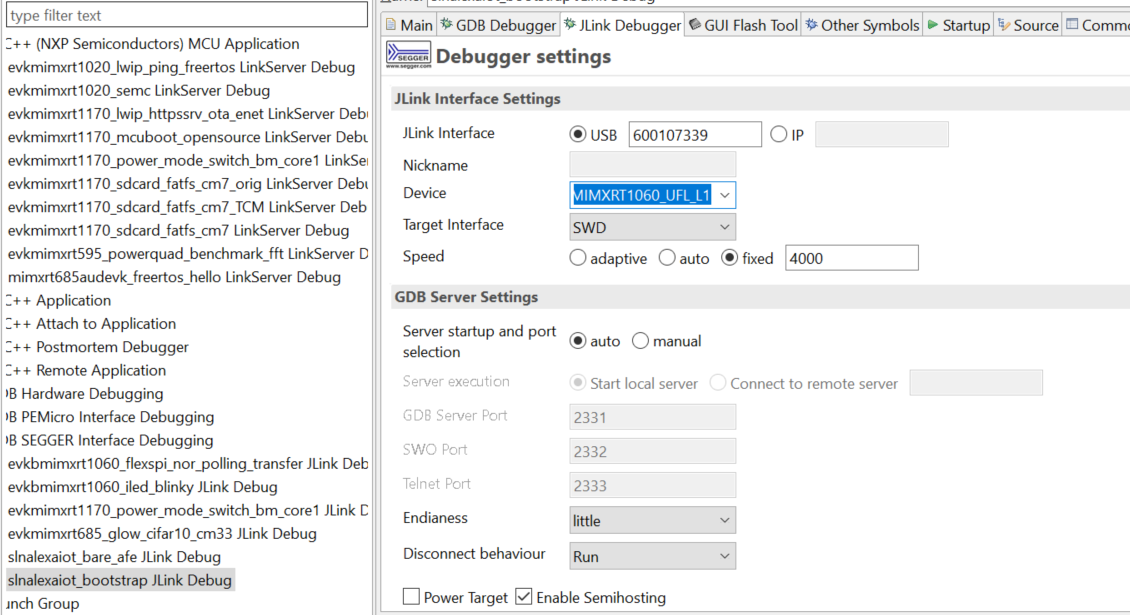Screen dimensions: 1130x615
Task: Click the green Startup arrow icon
Action: click(x=933, y=25)
